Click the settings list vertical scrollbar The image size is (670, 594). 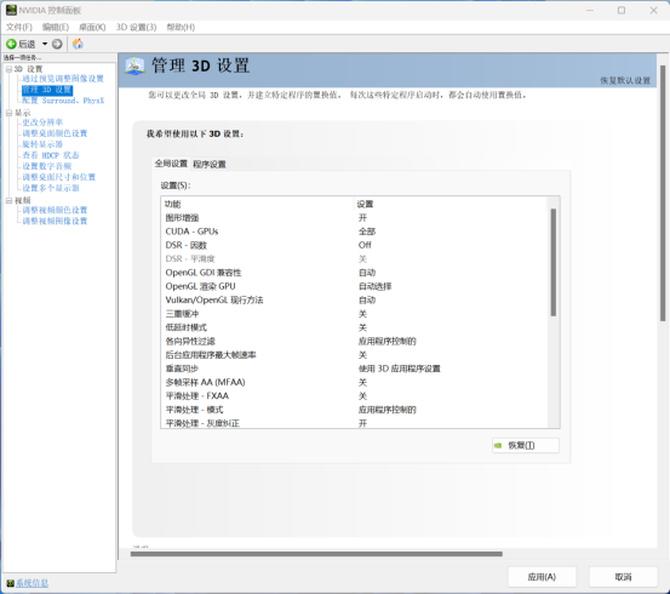click(553, 262)
